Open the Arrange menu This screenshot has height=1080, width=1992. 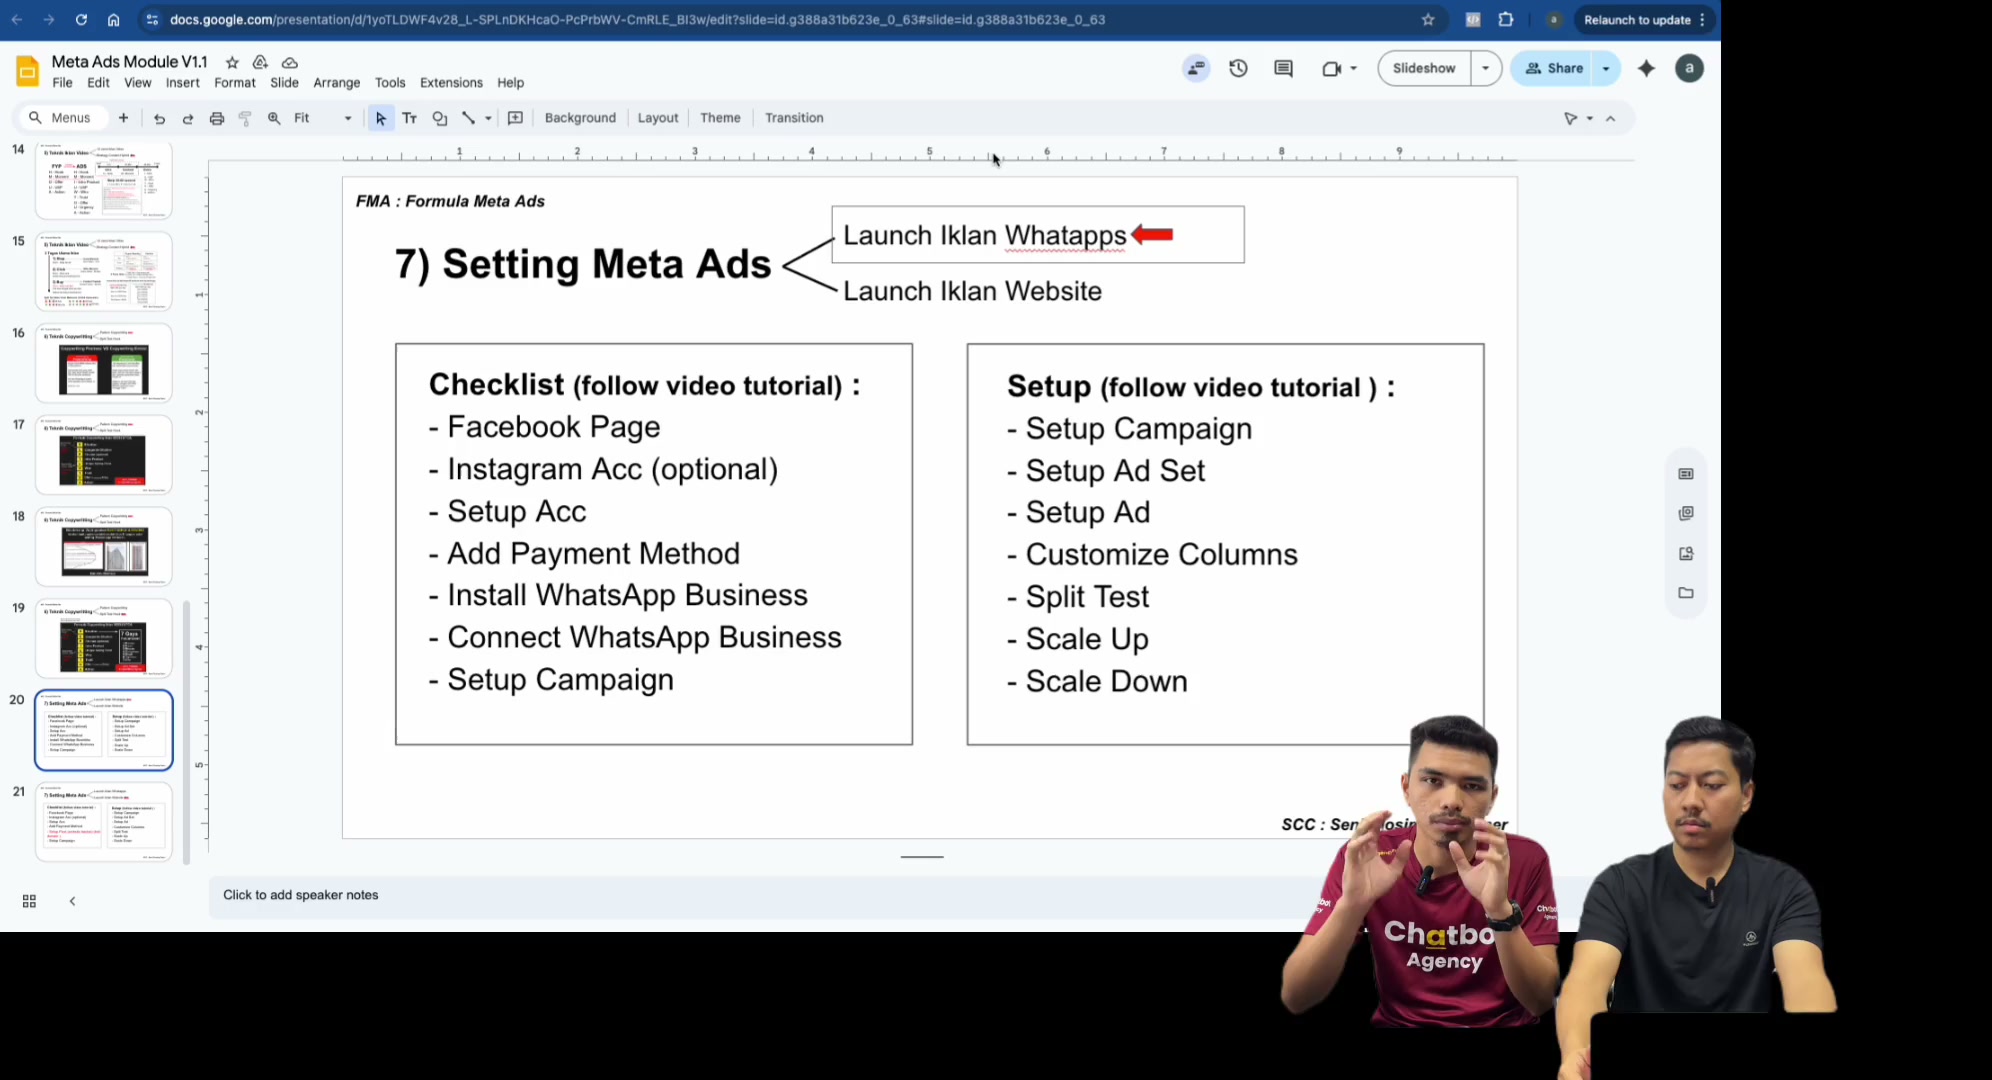point(336,83)
